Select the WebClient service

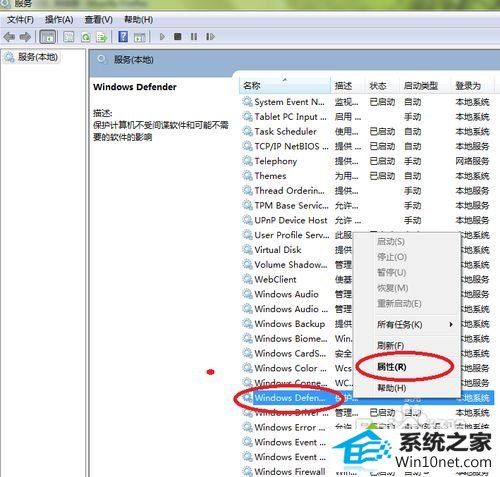tap(275, 279)
